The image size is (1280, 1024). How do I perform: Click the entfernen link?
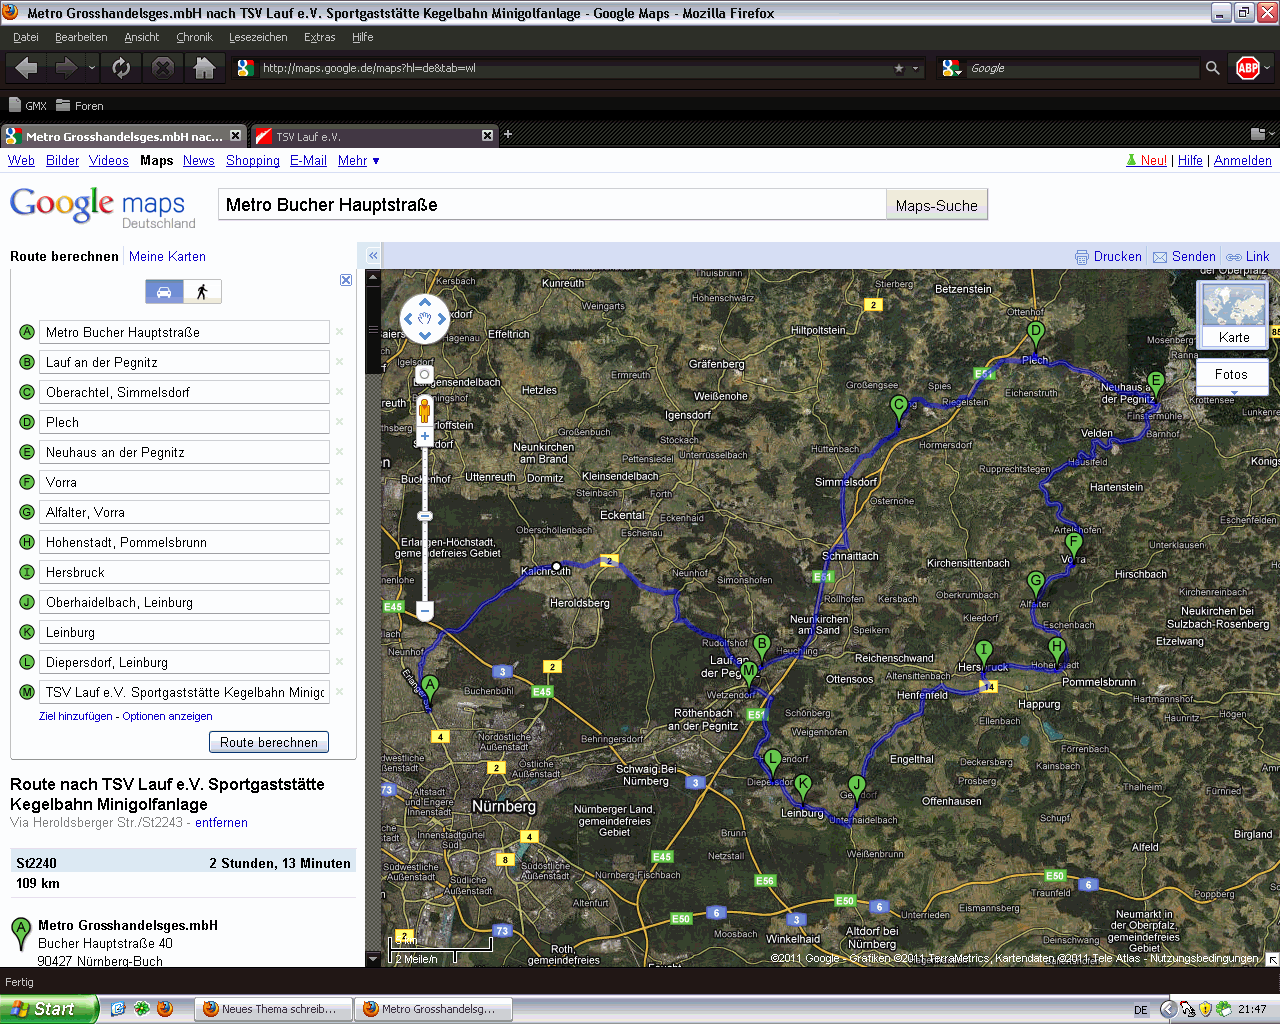coord(221,823)
